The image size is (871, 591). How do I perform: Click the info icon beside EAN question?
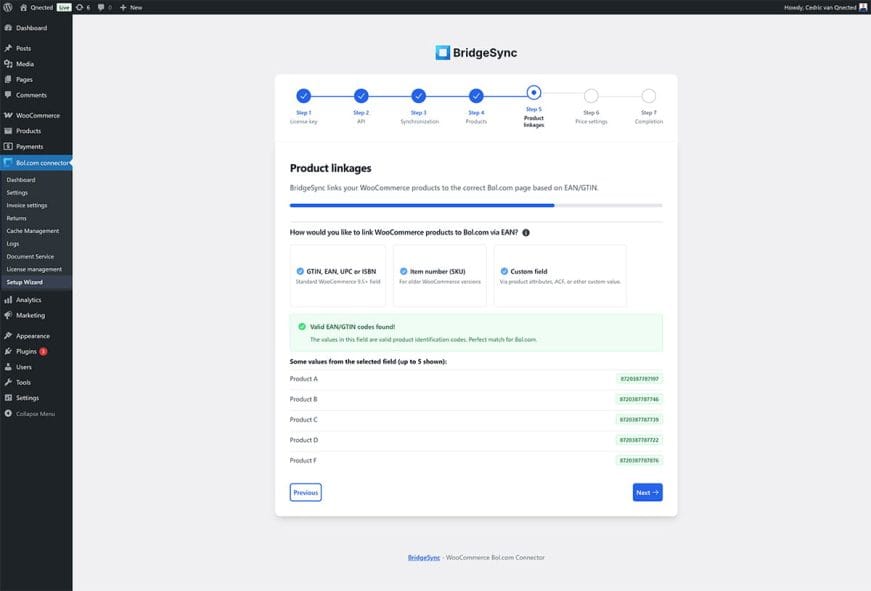pyautogui.click(x=526, y=232)
